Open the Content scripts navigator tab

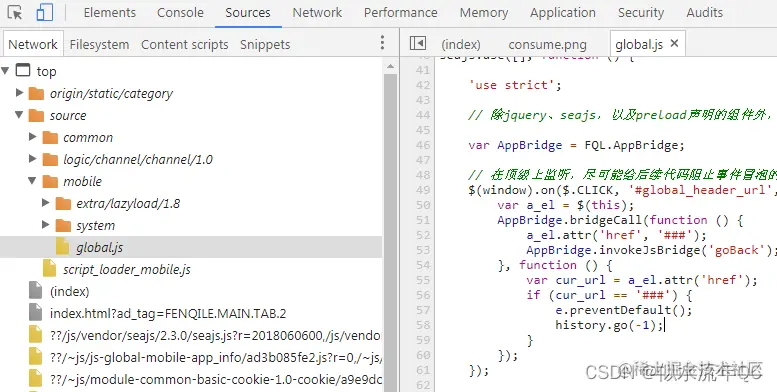coord(184,44)
